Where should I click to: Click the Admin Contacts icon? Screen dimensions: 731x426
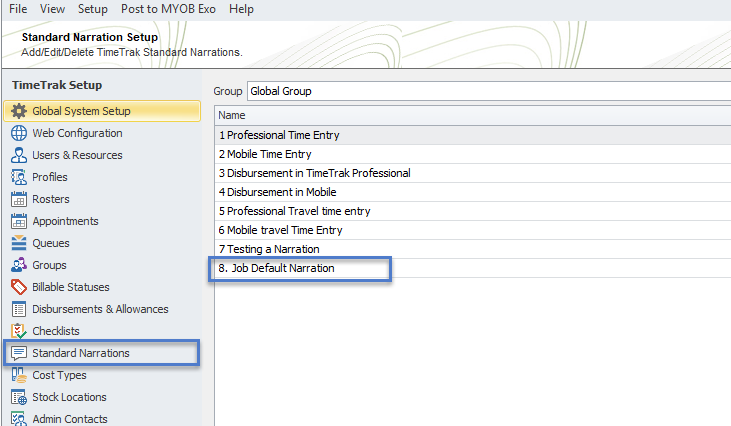point(19,419)
